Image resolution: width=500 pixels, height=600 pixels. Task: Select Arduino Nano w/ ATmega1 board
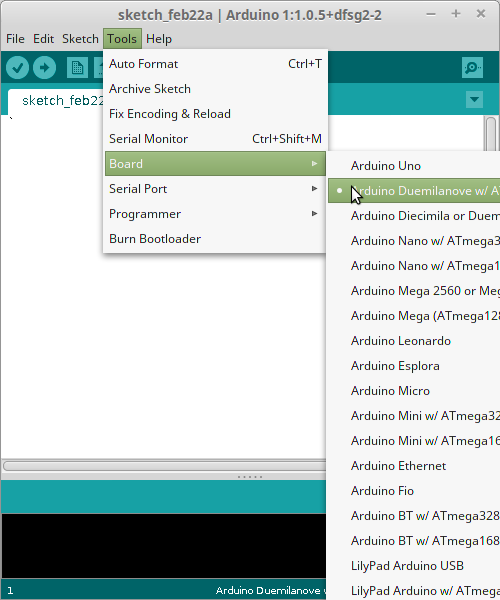point(414,266)
